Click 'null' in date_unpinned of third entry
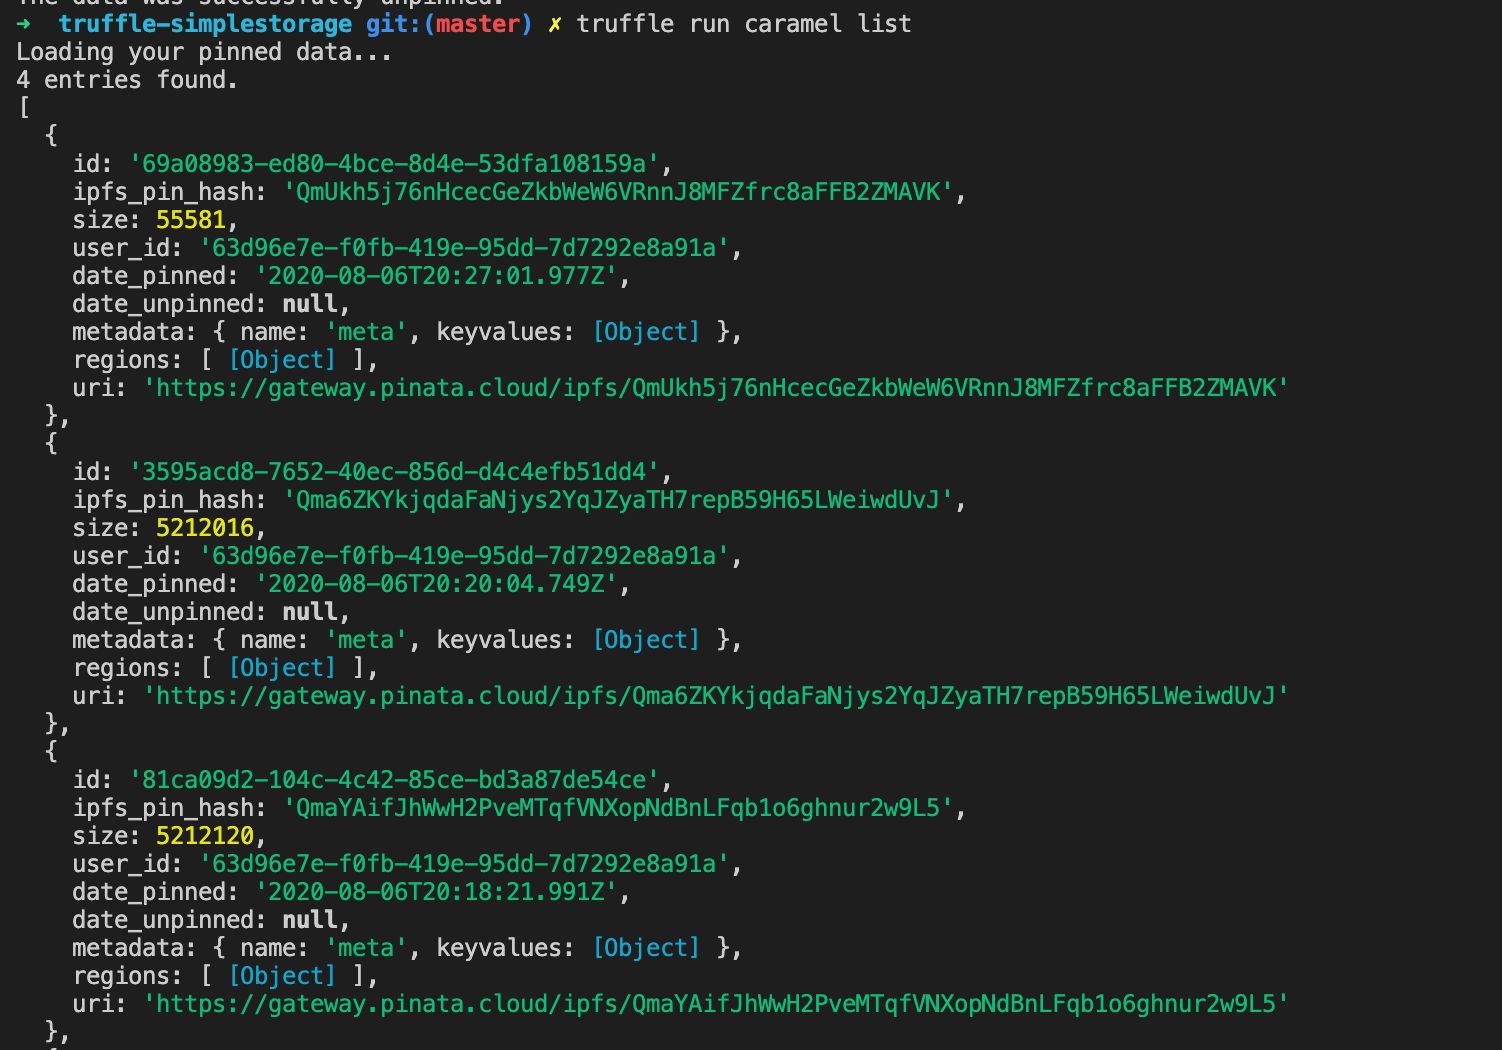The image size is (1502, 1050). click(x=310, y=920)
